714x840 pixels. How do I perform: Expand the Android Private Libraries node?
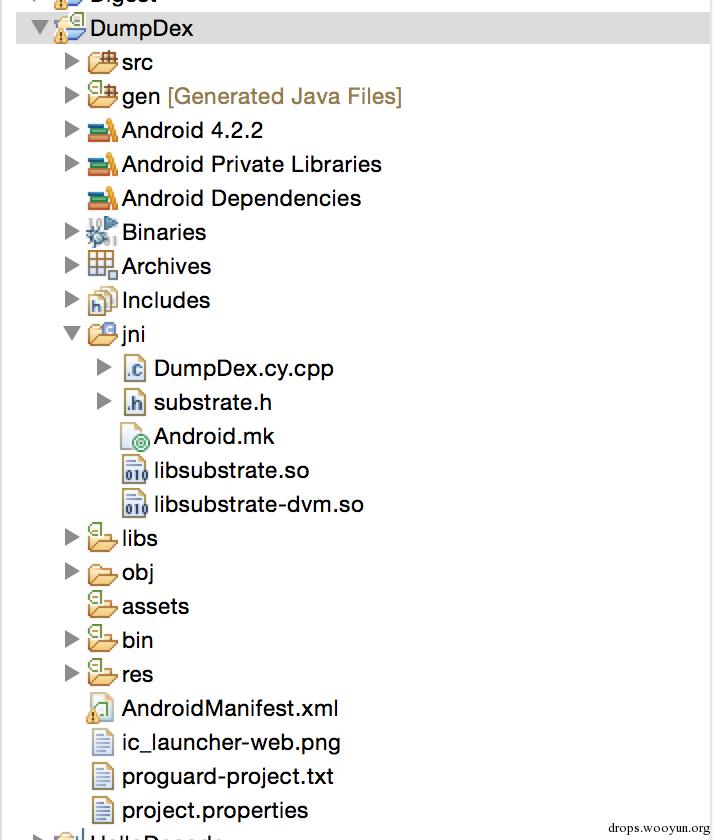click(x=72, y=164)
